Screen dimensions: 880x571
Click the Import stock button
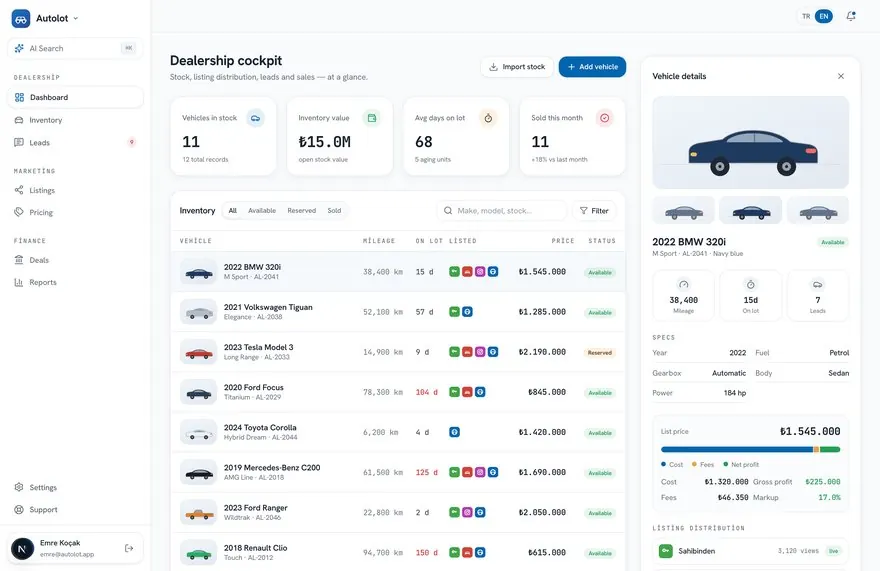[517, 67]
